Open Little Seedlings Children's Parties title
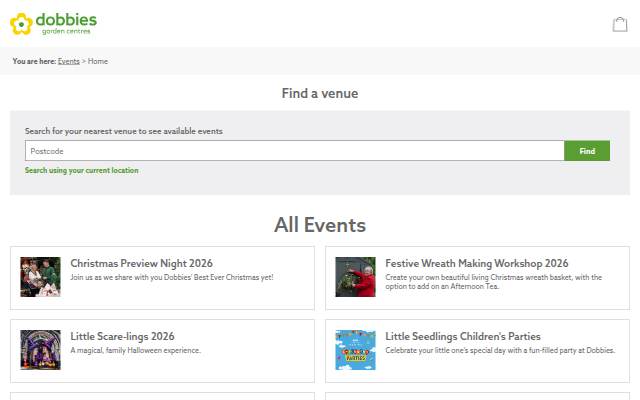The height and width of the screenshot is (400, 640). pyautogui.click(x=463, y=336)
